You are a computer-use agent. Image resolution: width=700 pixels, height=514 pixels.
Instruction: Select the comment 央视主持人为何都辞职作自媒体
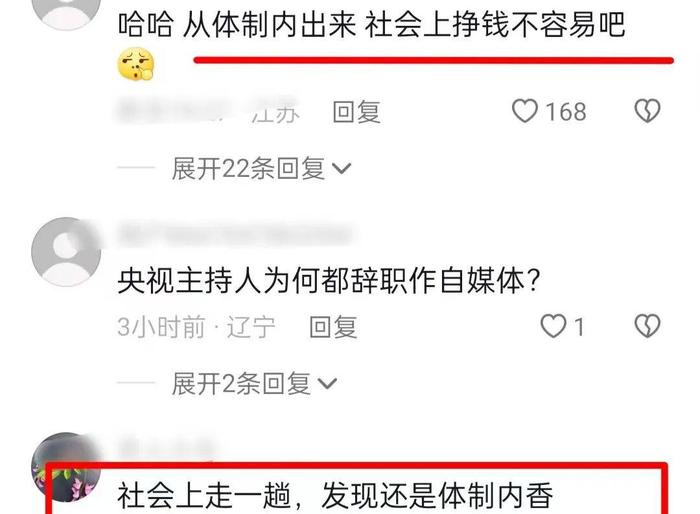(329, 281)
